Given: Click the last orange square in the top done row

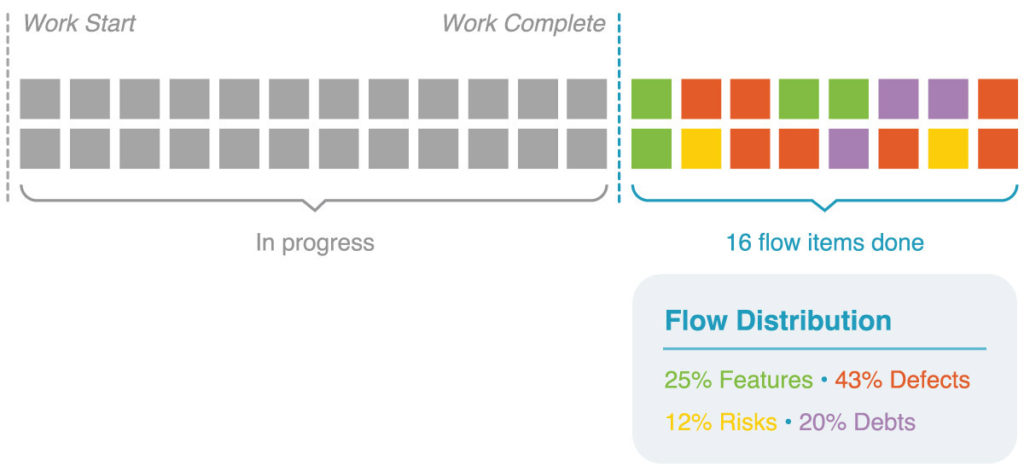Looking at the screenshot, I should pyautogui.click(x=998, y=99).
